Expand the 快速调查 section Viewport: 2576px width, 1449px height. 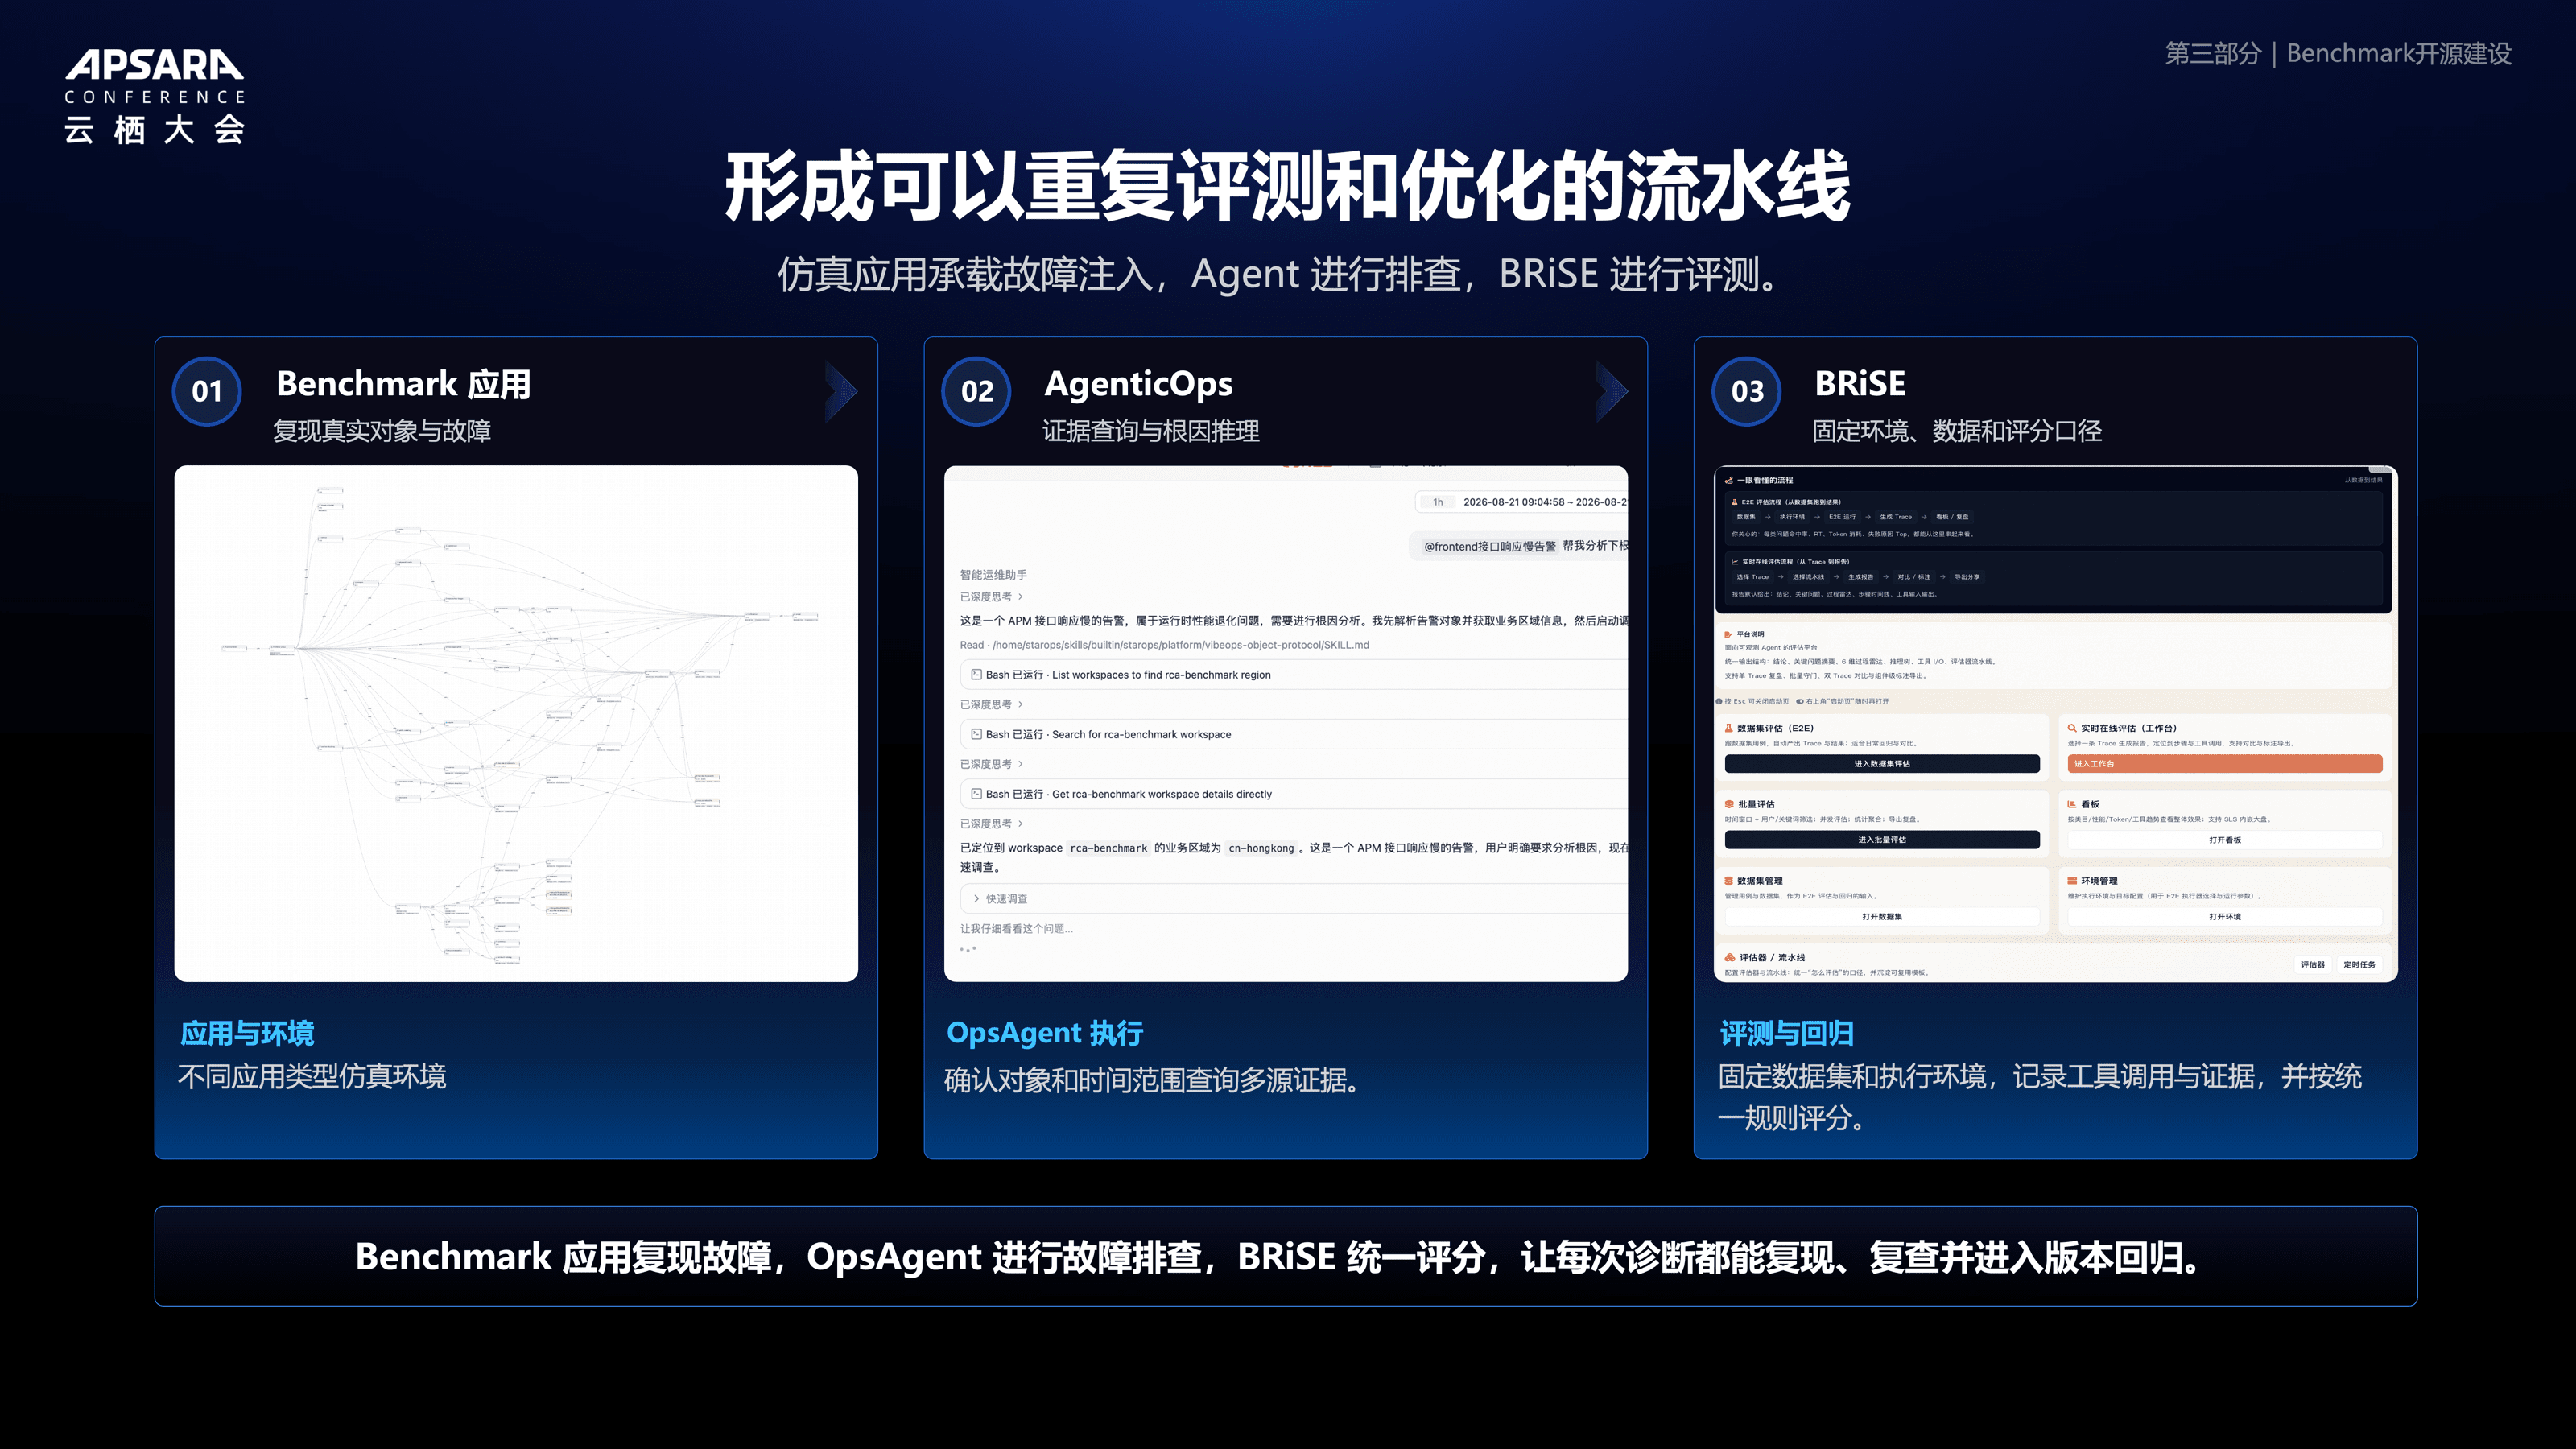(1294, 899)
